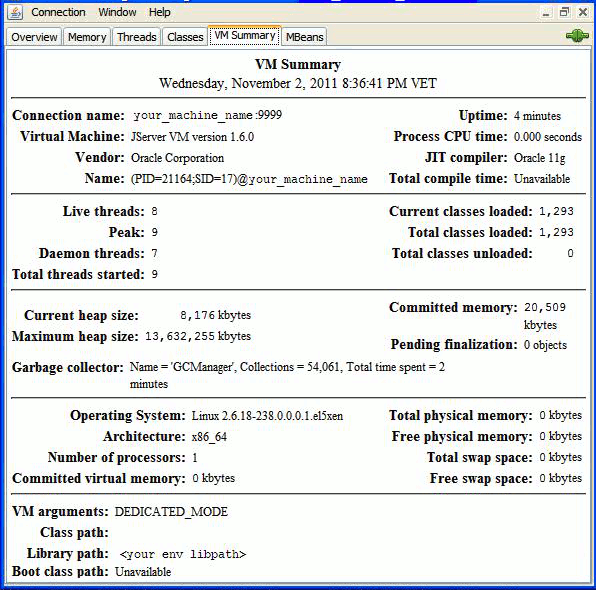Click Pending finalization 0 objects
This screenshot has width=596, height=590.
tap(545, 345)
